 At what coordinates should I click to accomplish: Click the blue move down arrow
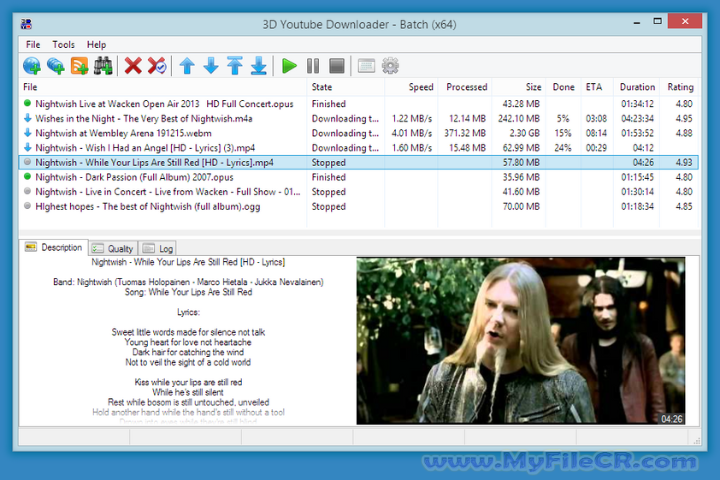(x=211, y=66)
